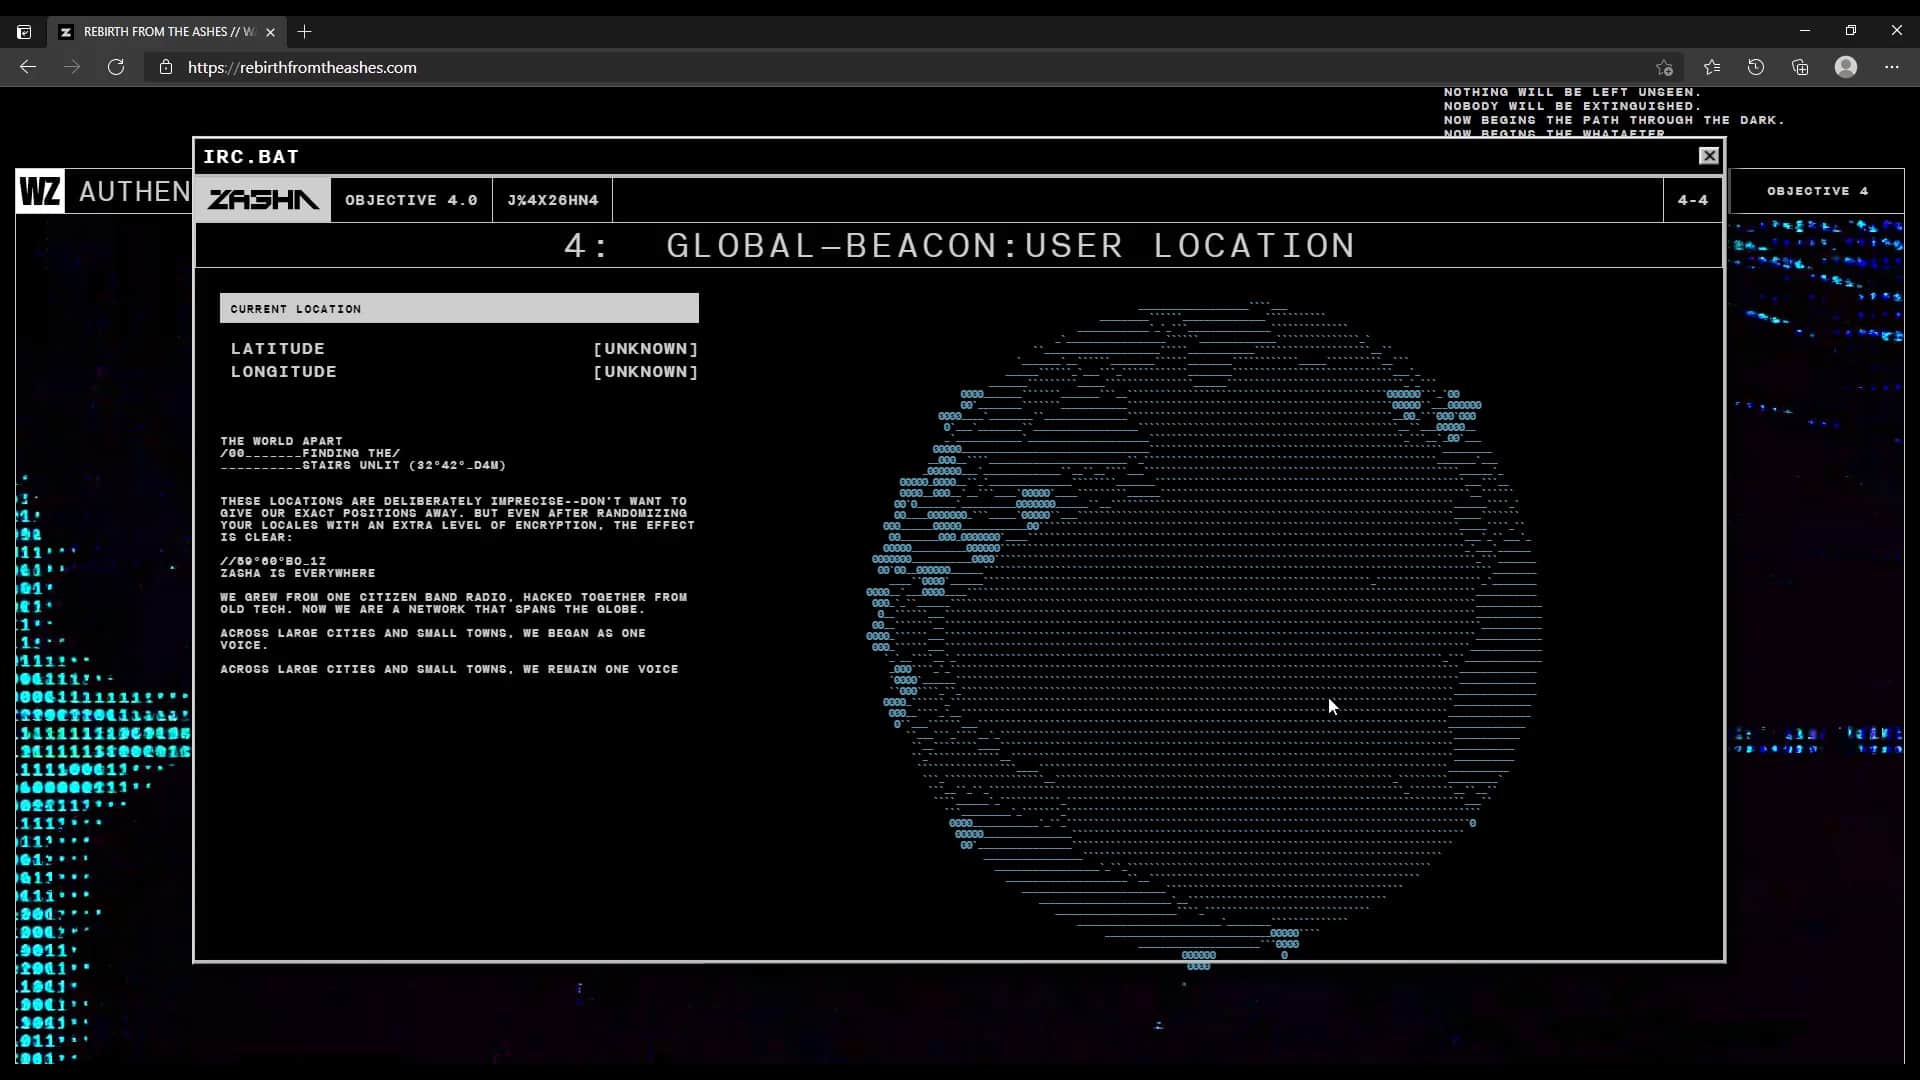Click the WZ logo icon
Image resolution: width=1920 pixels, height=1080 pixels.
click(40, 190)
